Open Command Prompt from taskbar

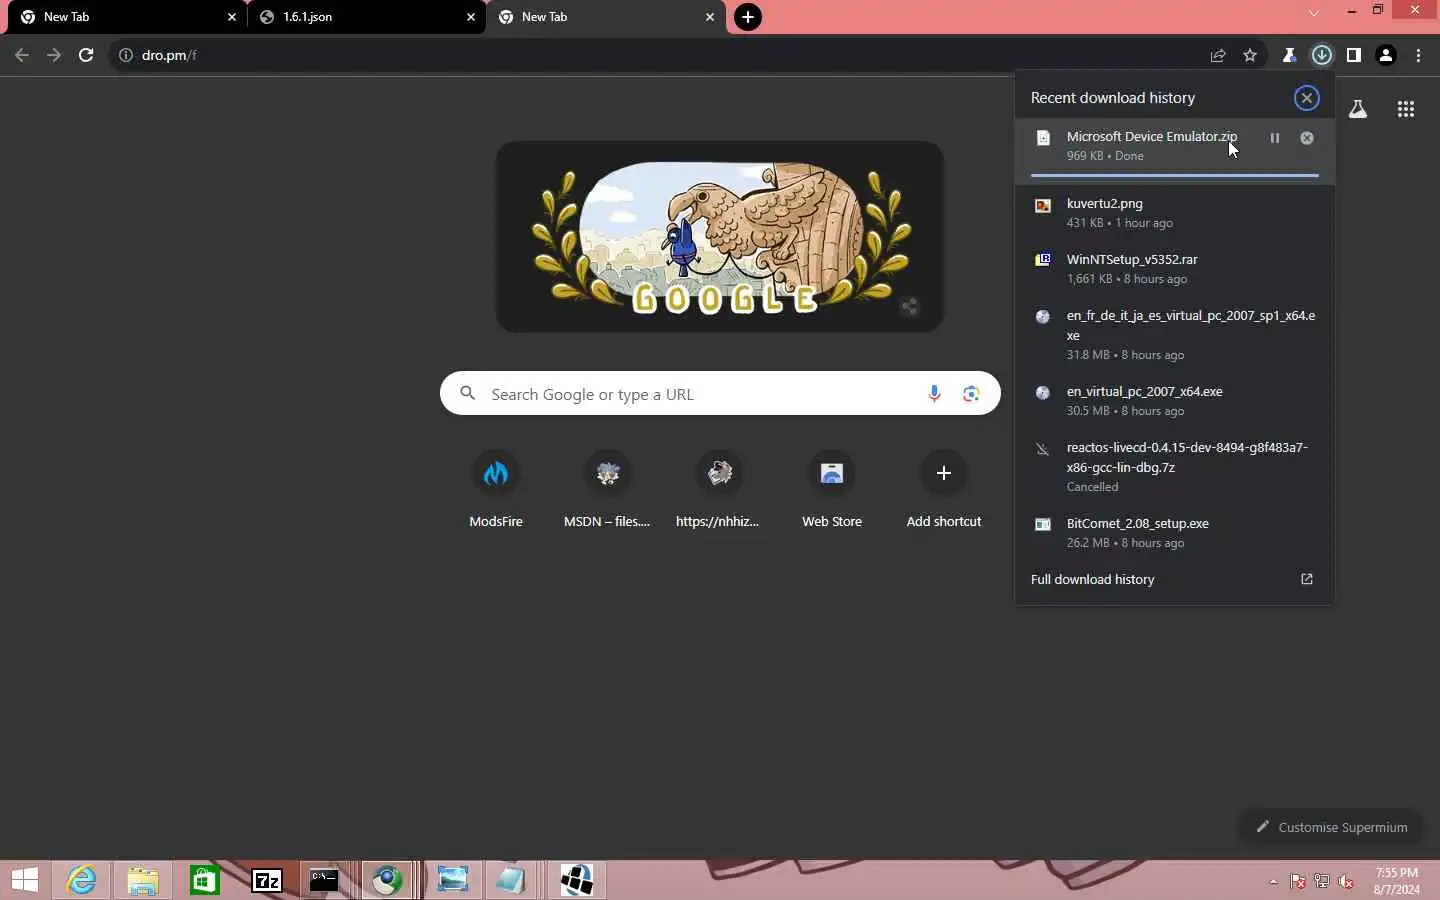(324, 880)
